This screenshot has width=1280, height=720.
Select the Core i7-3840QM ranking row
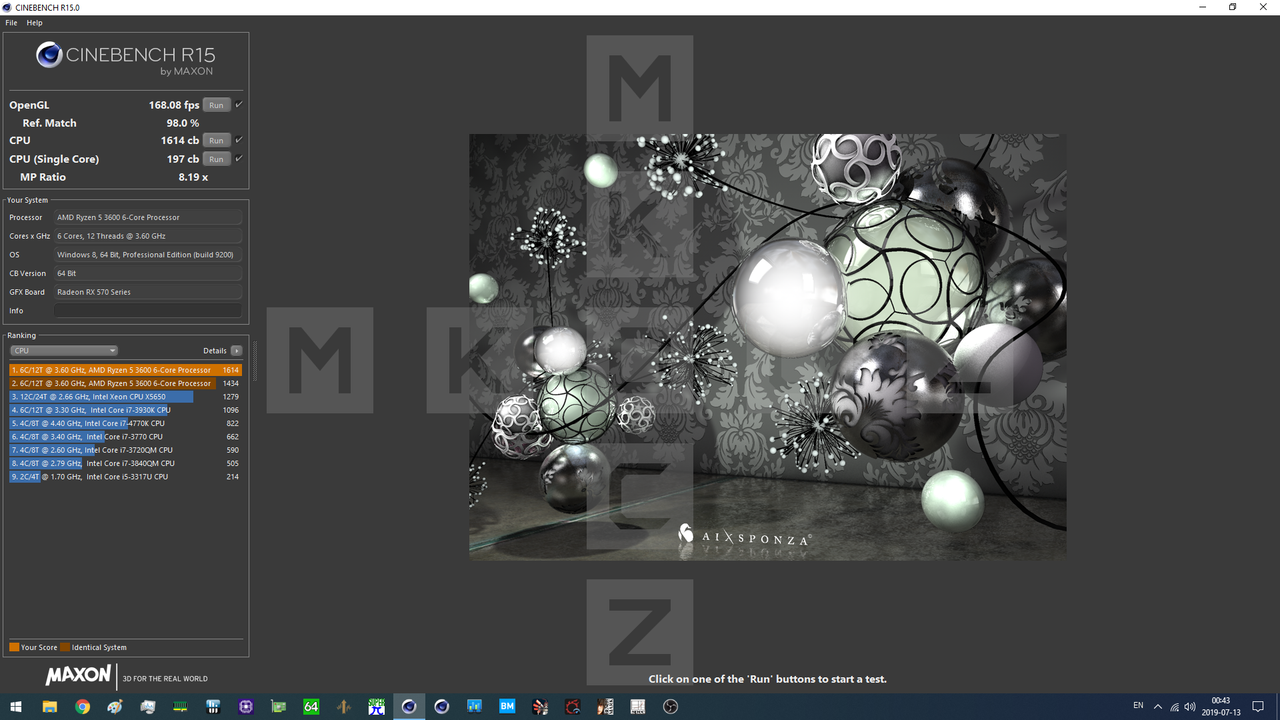[x=125, y=463]
